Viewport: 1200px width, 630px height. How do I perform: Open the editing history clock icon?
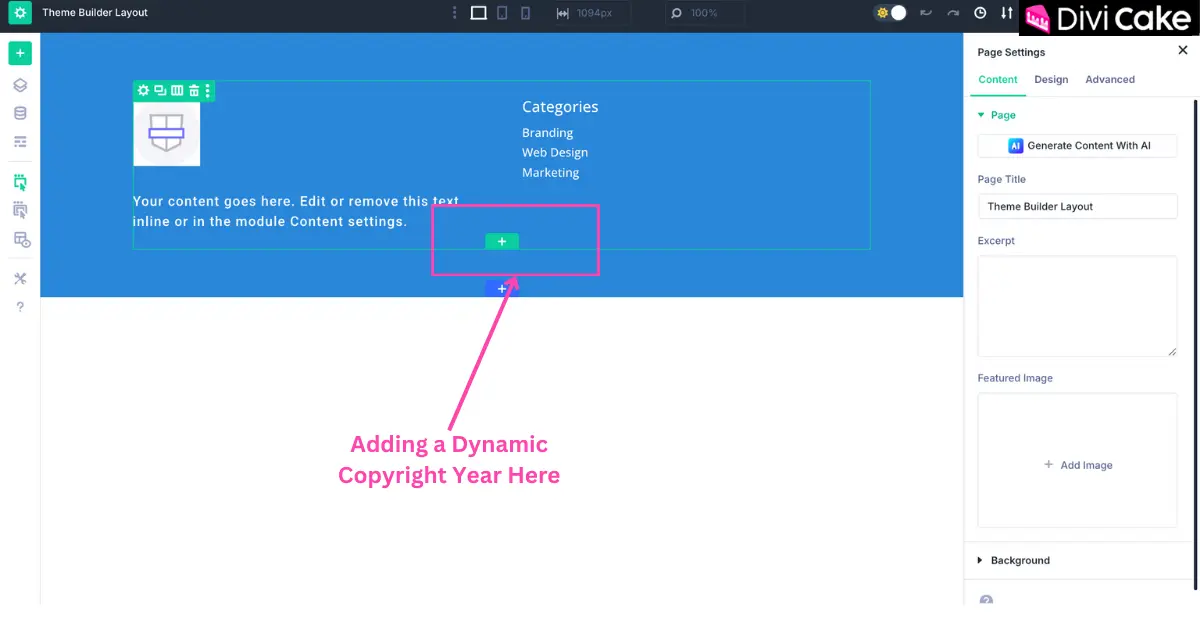(x=980, y=13)
